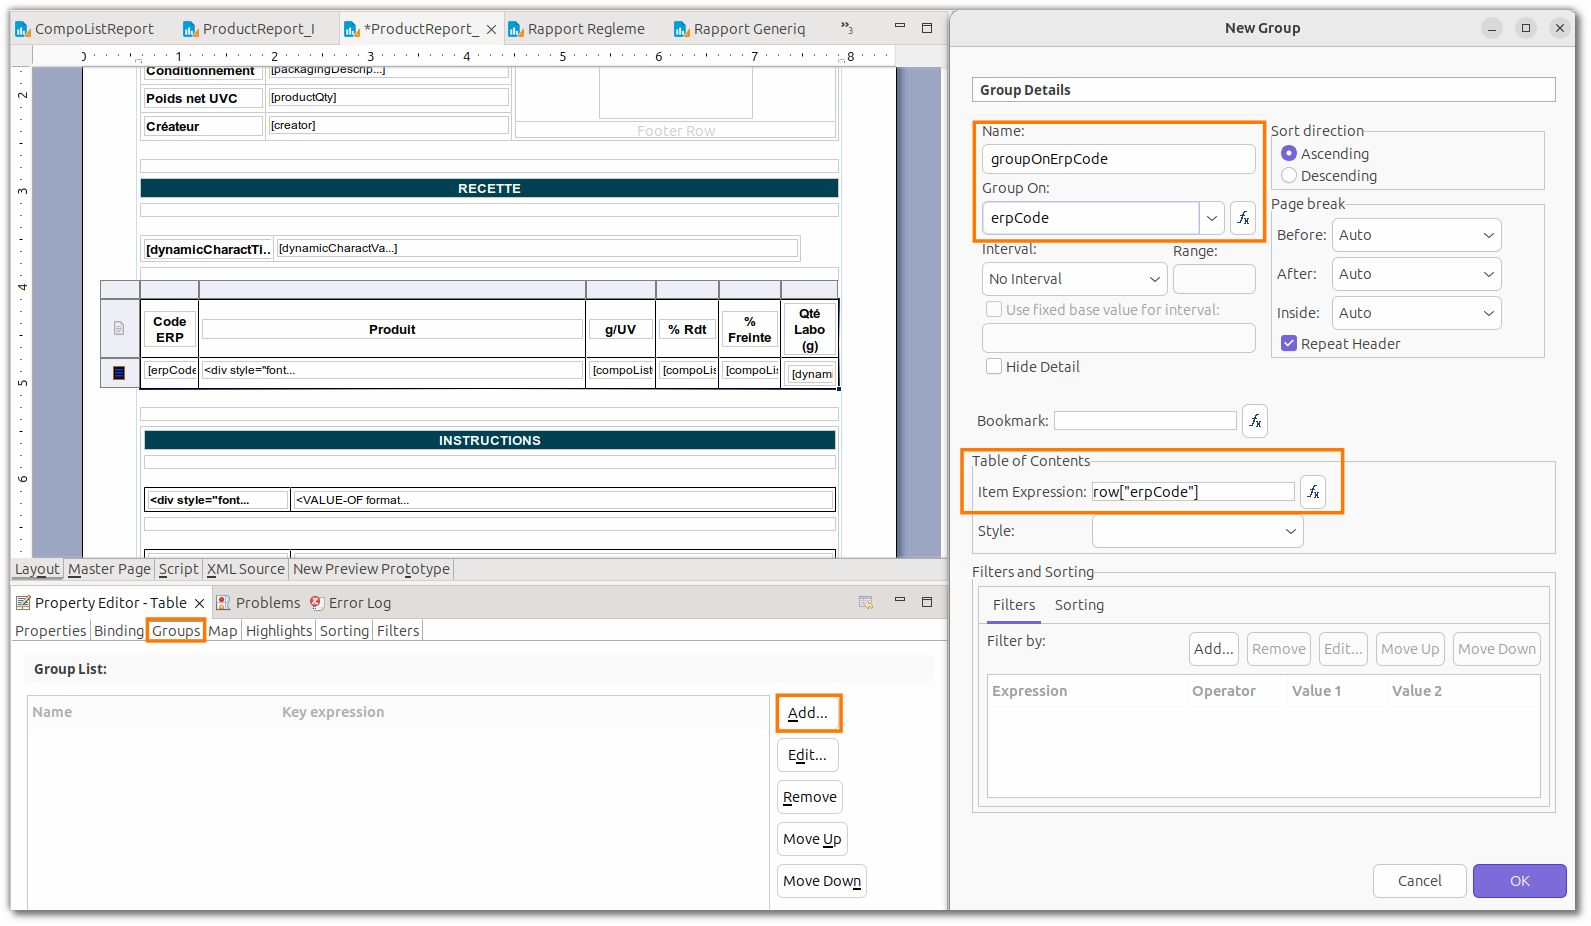Viewport: 1591px width, 926px height.
Task: Show the hidden editor tabs overflow list
Action: click(847, 28)
